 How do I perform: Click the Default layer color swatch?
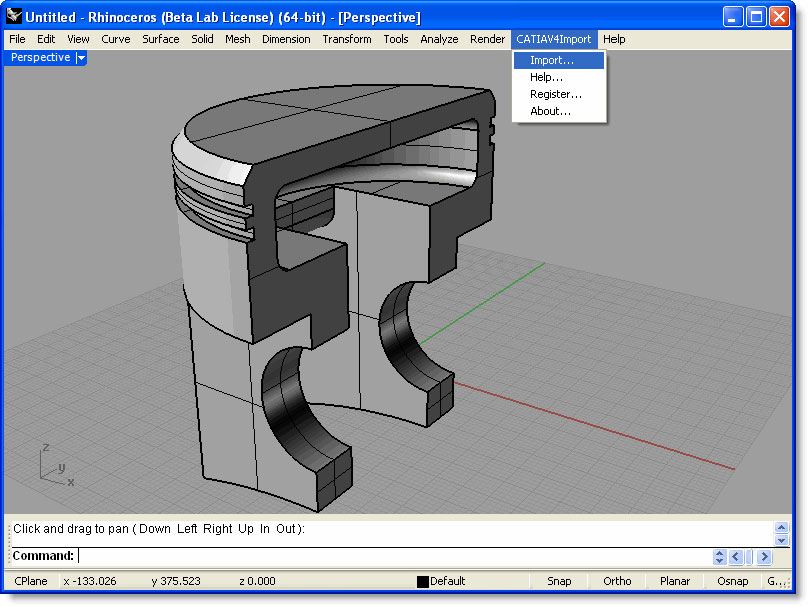(x=422, y=580)
